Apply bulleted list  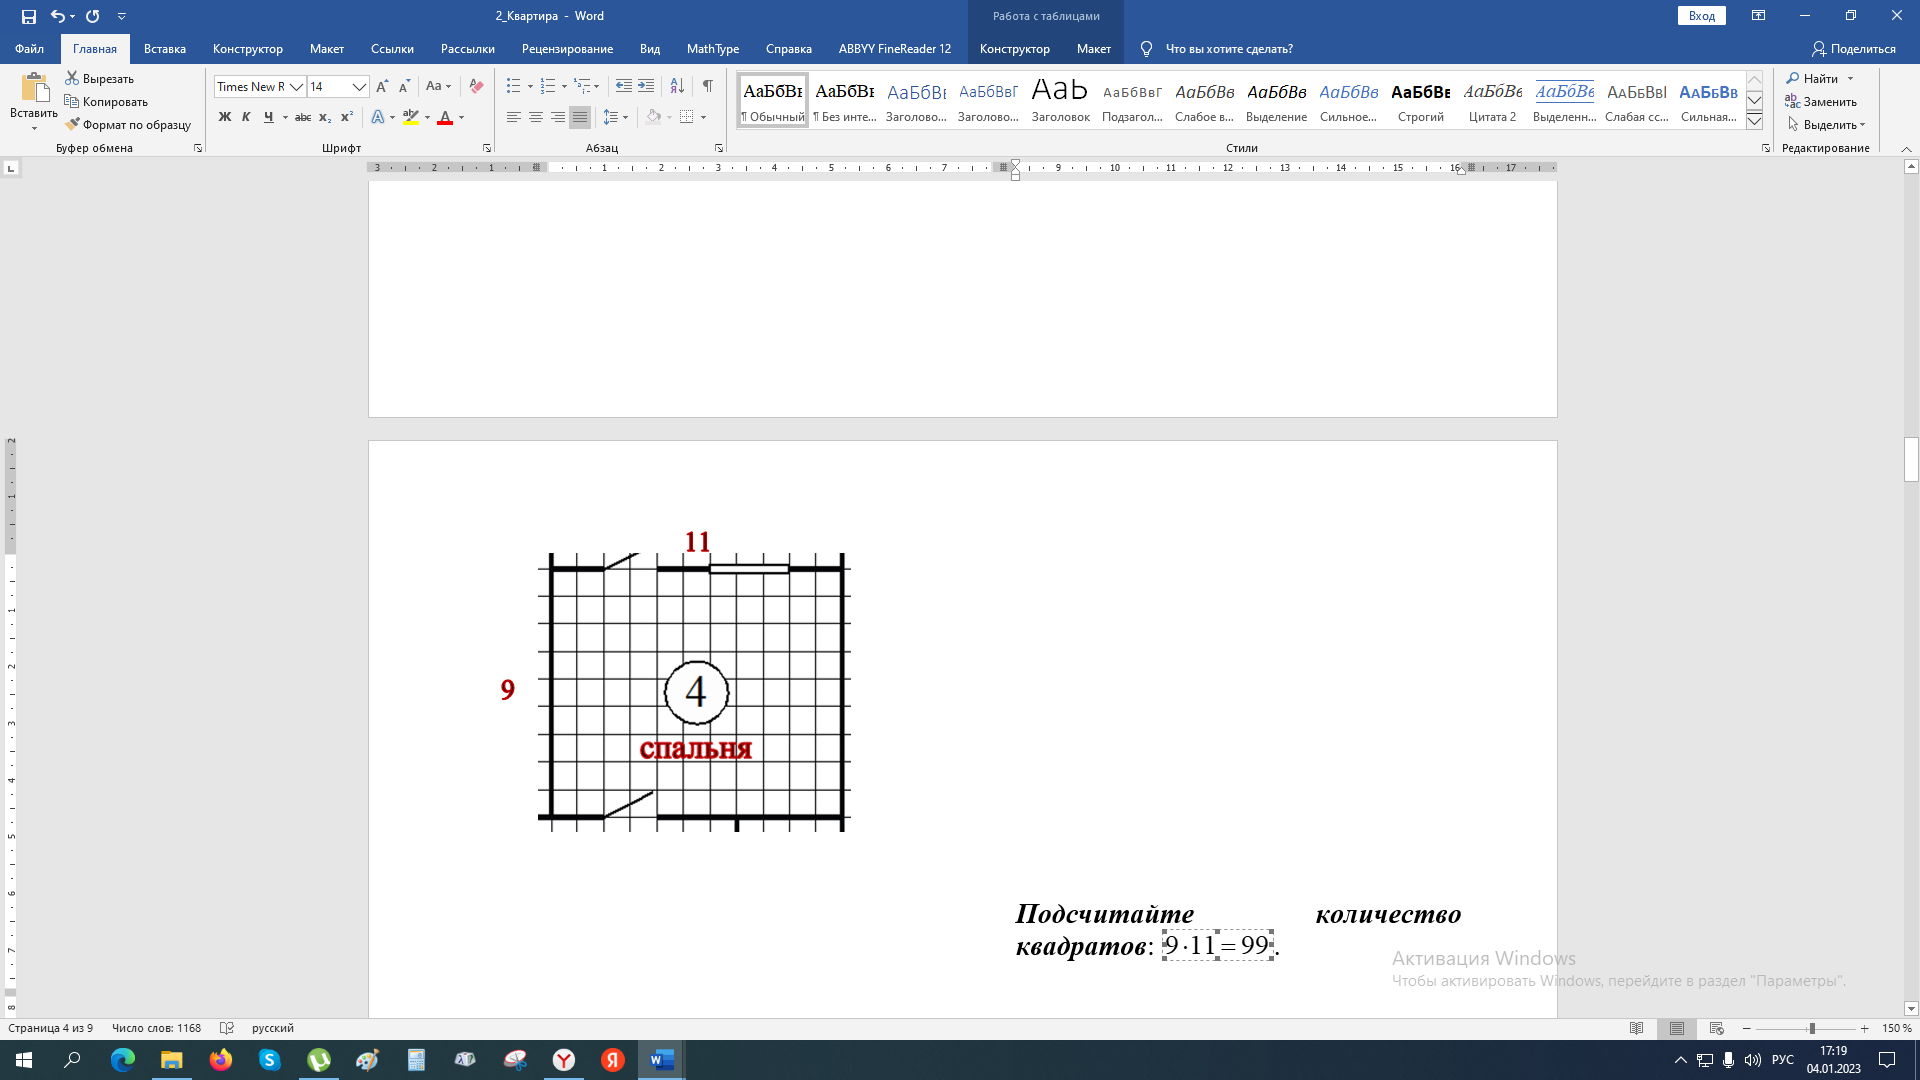click(513, 86)
